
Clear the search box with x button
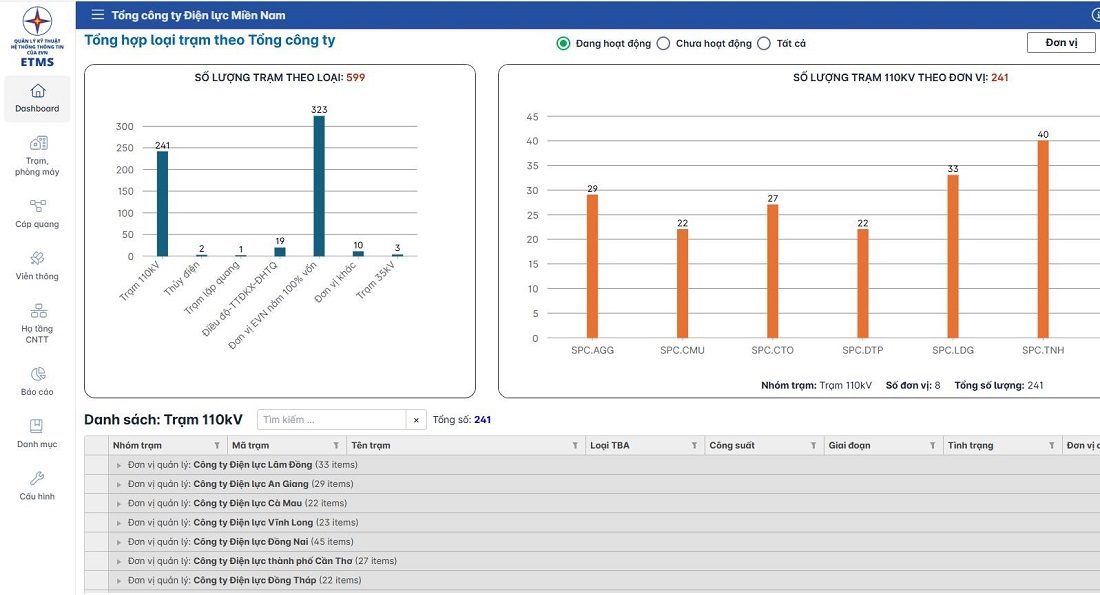[x=416, y=420]
